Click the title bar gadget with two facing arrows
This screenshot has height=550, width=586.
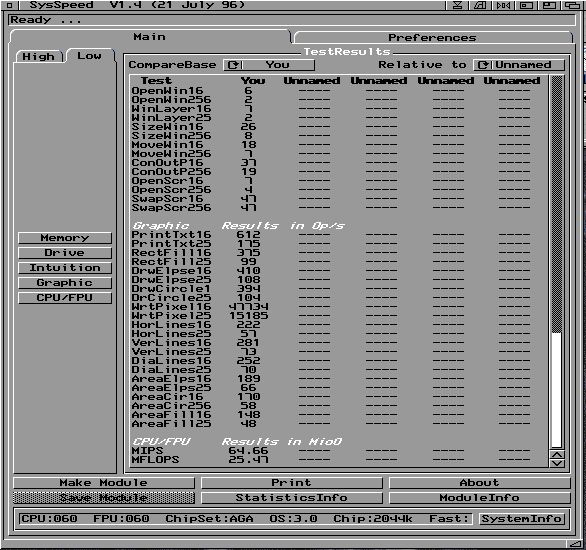click(503, 5)
